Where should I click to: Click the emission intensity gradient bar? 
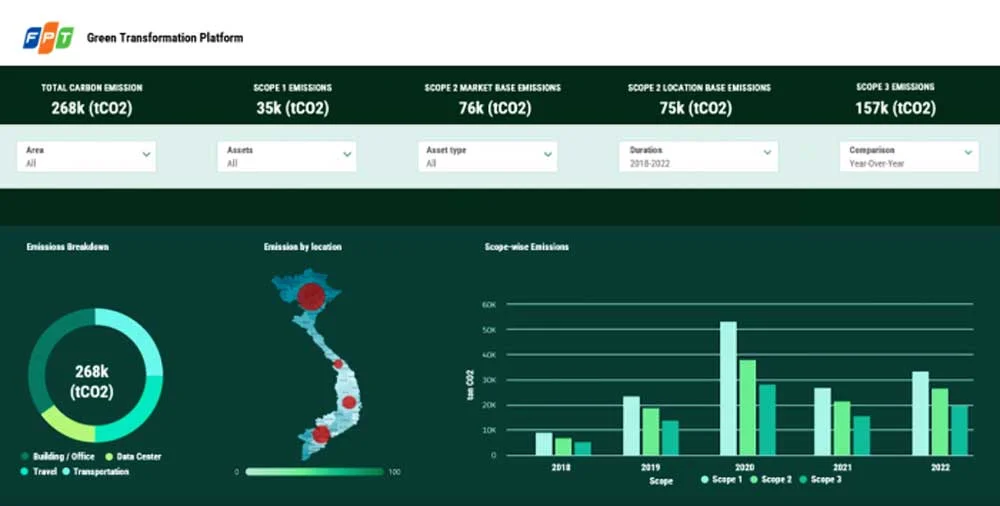(x=315, y=472)
